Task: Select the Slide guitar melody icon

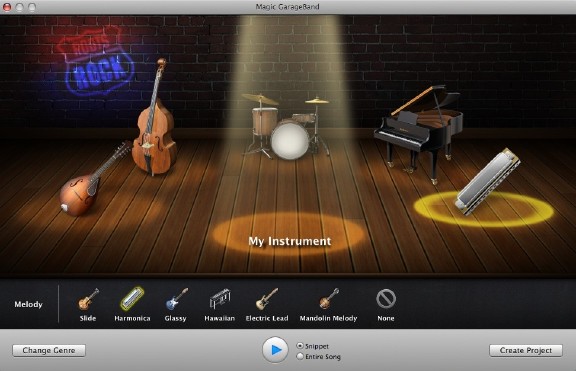Action: 88,299
